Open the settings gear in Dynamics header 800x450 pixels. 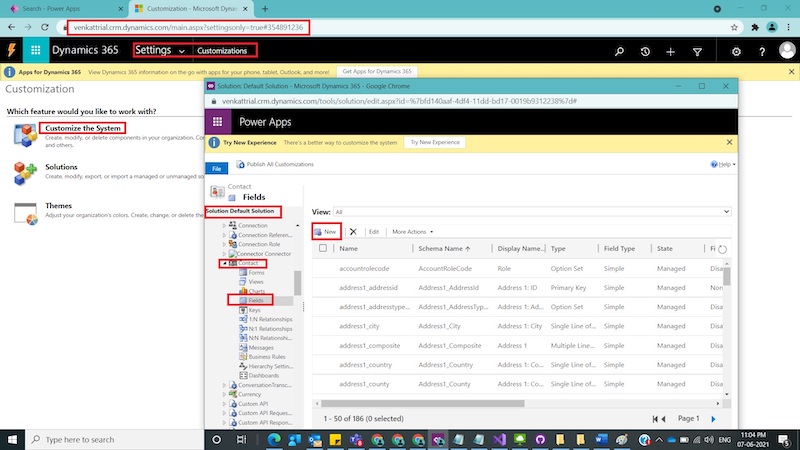[736, 51]
